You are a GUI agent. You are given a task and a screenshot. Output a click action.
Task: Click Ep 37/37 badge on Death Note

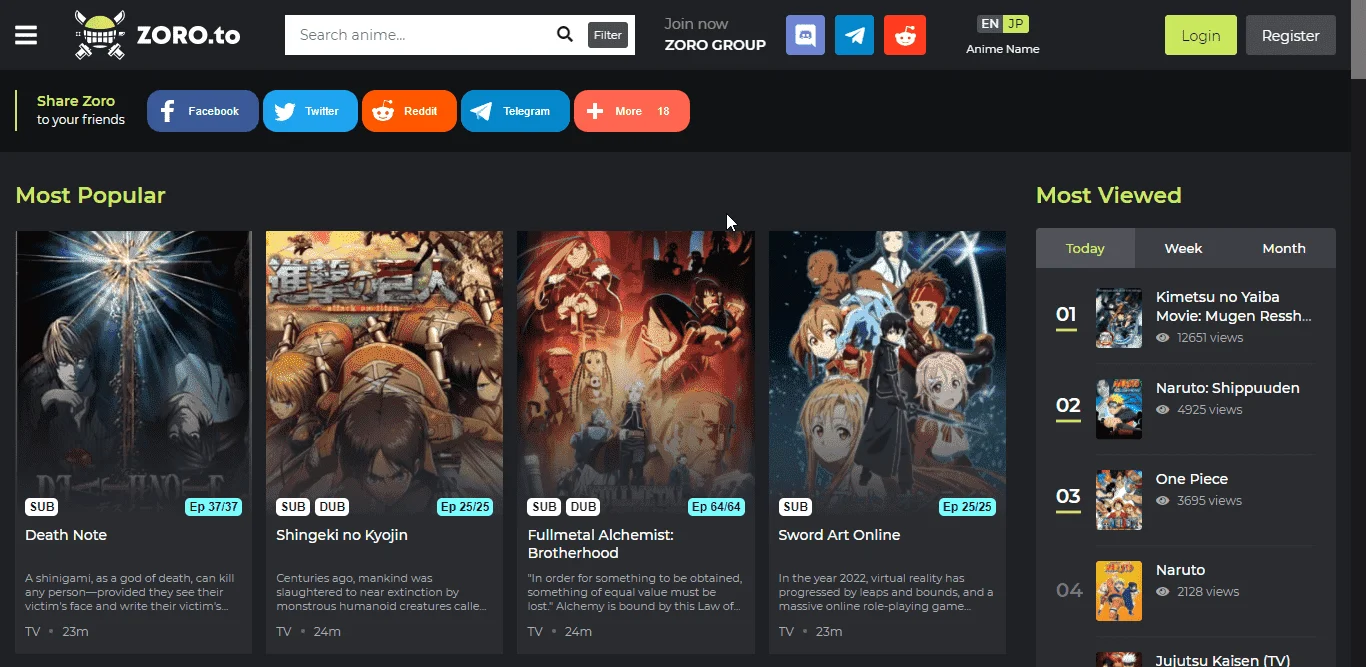[x=214, y=507]
